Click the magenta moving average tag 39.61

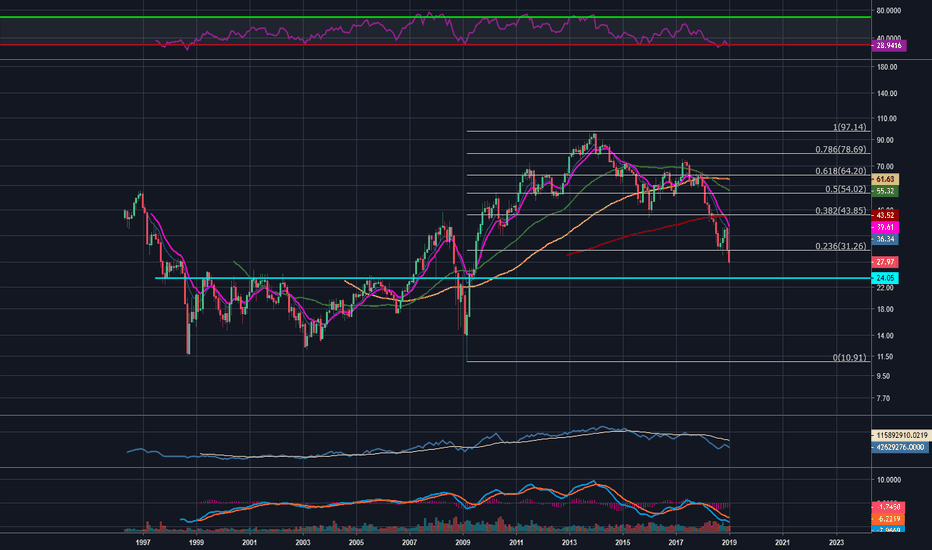[885, 227]
